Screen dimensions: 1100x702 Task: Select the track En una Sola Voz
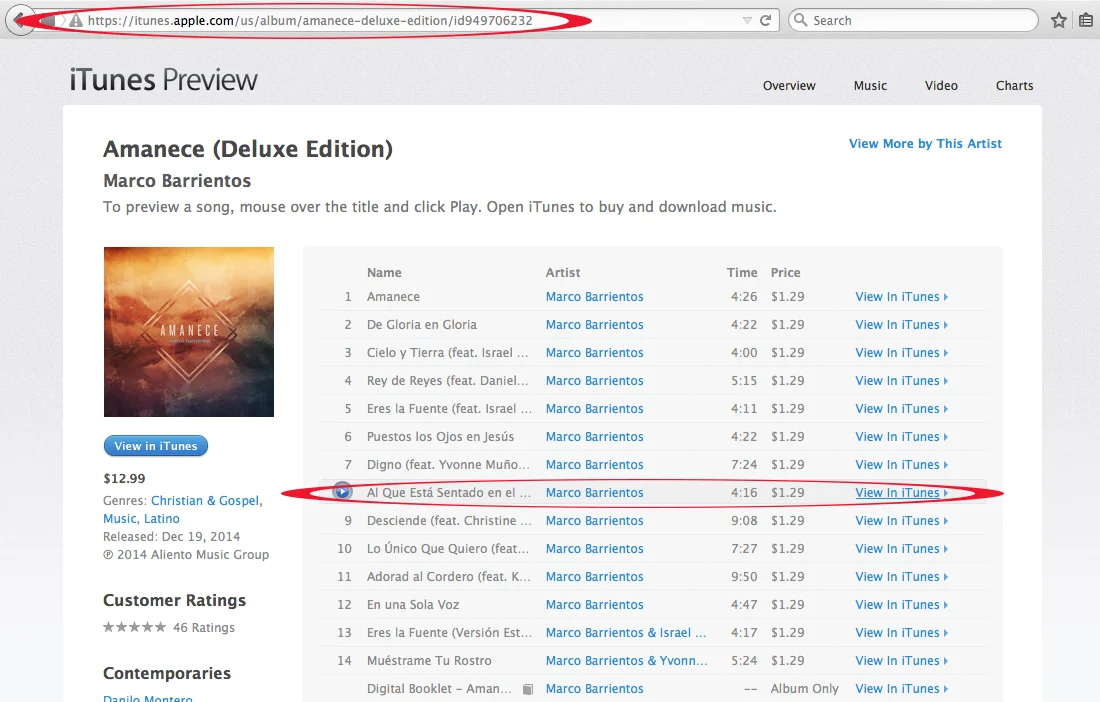[412, 605]
